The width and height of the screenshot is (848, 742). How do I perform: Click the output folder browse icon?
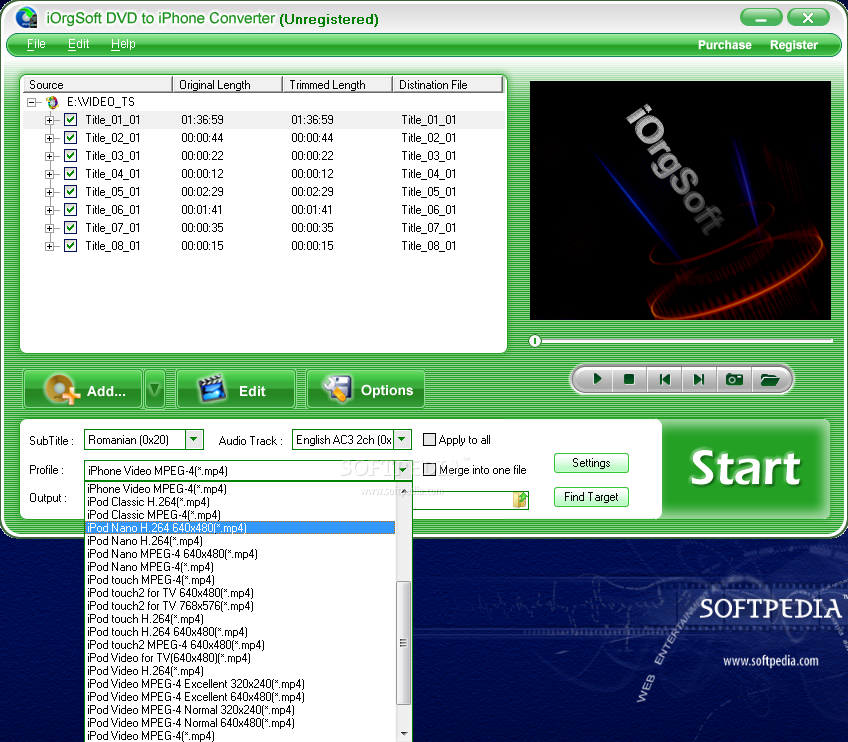[x=520, y=499]
